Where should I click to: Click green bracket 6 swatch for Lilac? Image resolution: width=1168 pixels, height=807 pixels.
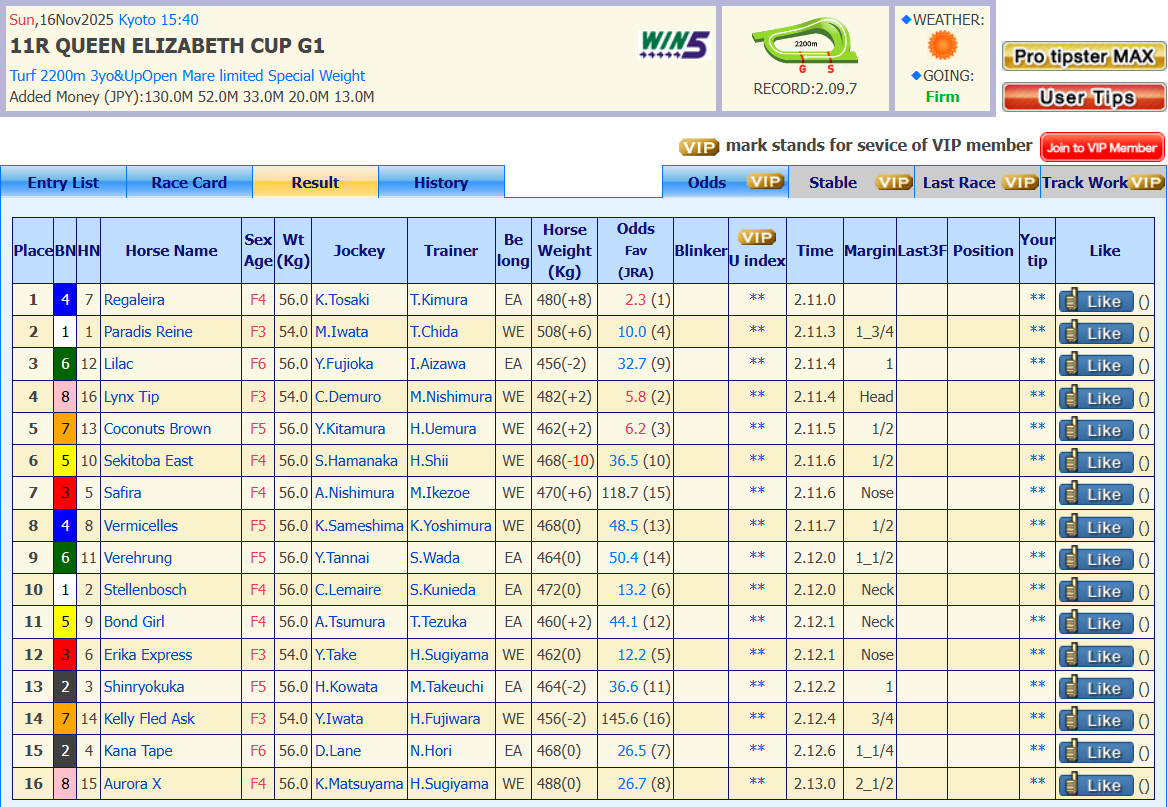[x=65, y=364]
